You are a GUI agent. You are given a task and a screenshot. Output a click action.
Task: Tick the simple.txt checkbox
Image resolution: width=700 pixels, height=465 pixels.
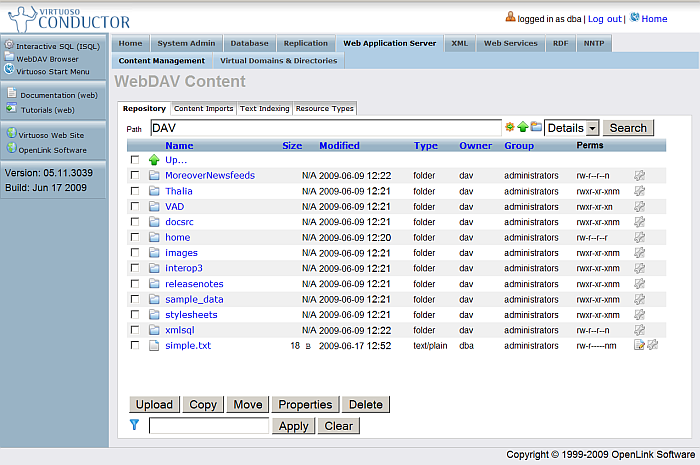click(135, 345)
